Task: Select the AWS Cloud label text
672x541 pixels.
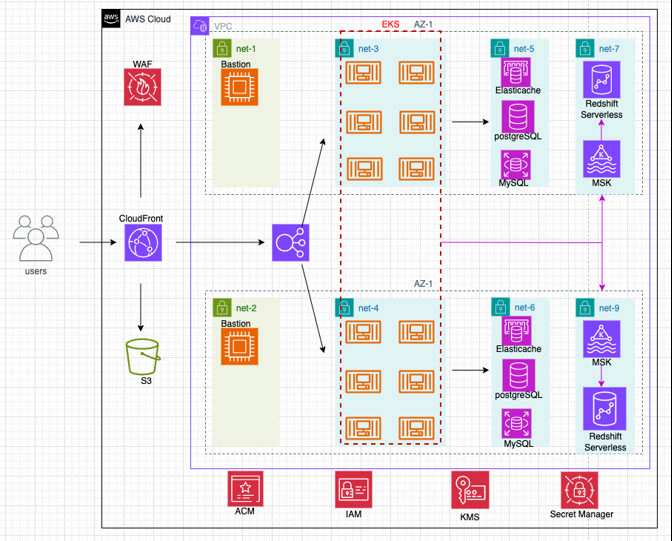Action: coord(148,19)
